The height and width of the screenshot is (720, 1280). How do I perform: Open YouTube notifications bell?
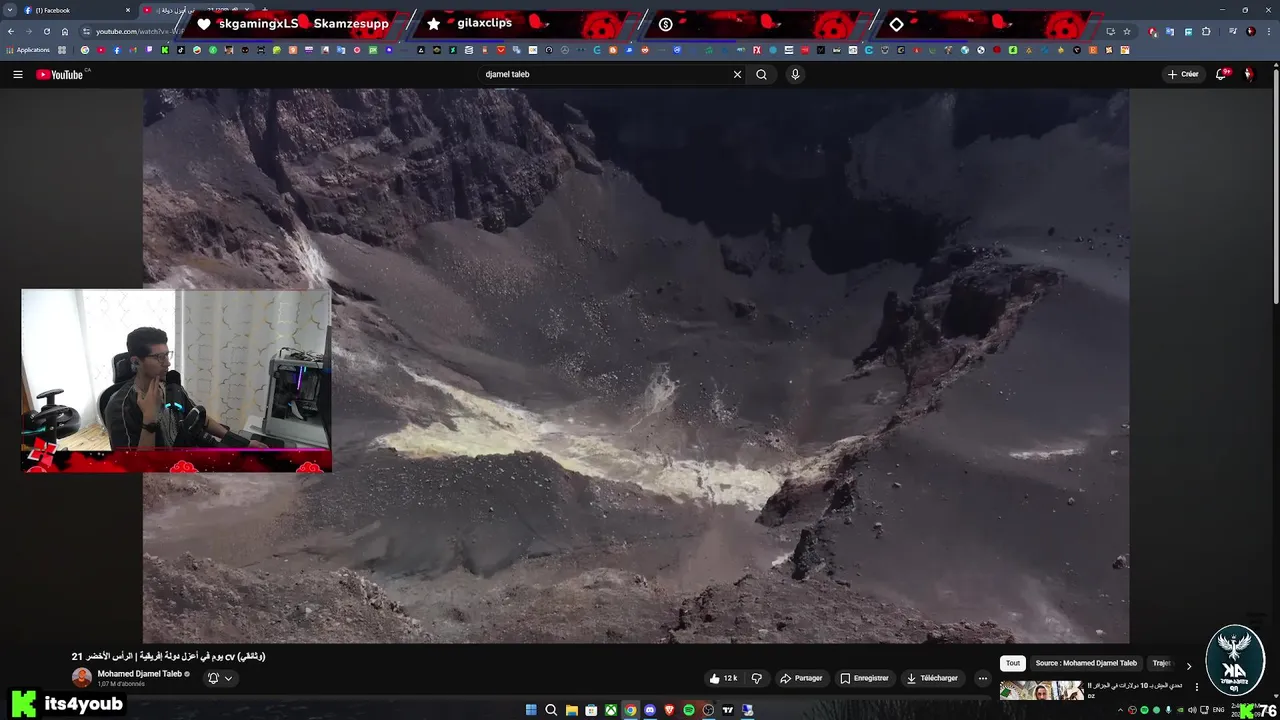click(x=1221, y=74)
